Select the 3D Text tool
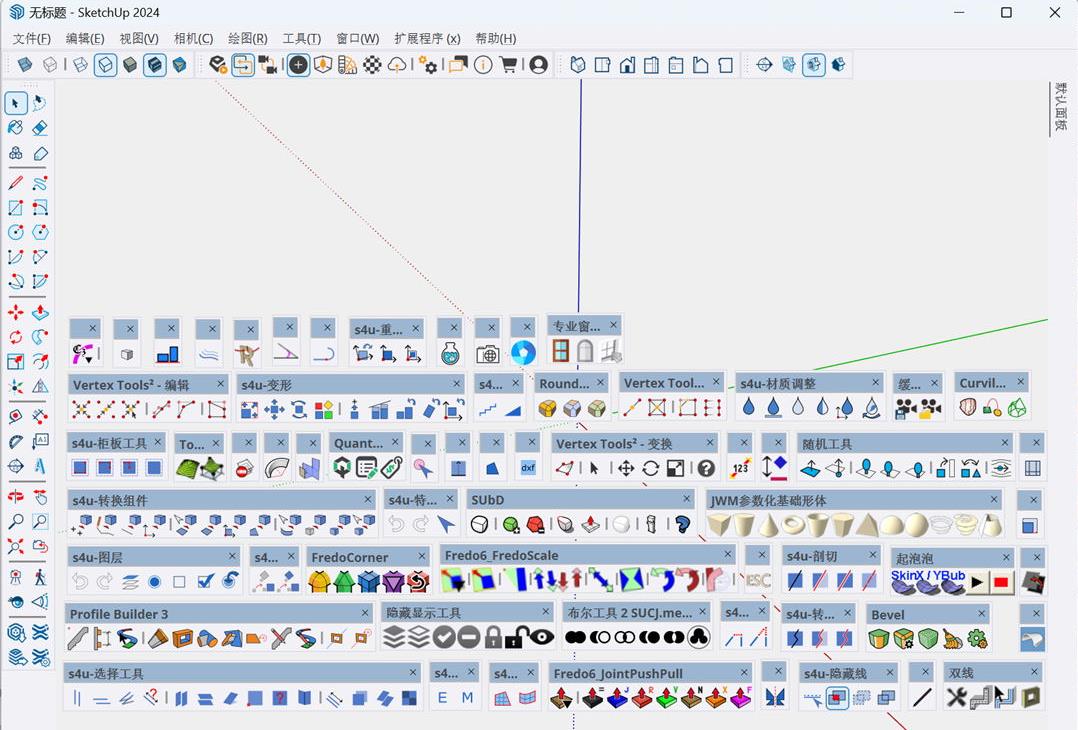The width and height of the screenshot is (1078, 730). point(40,467)
